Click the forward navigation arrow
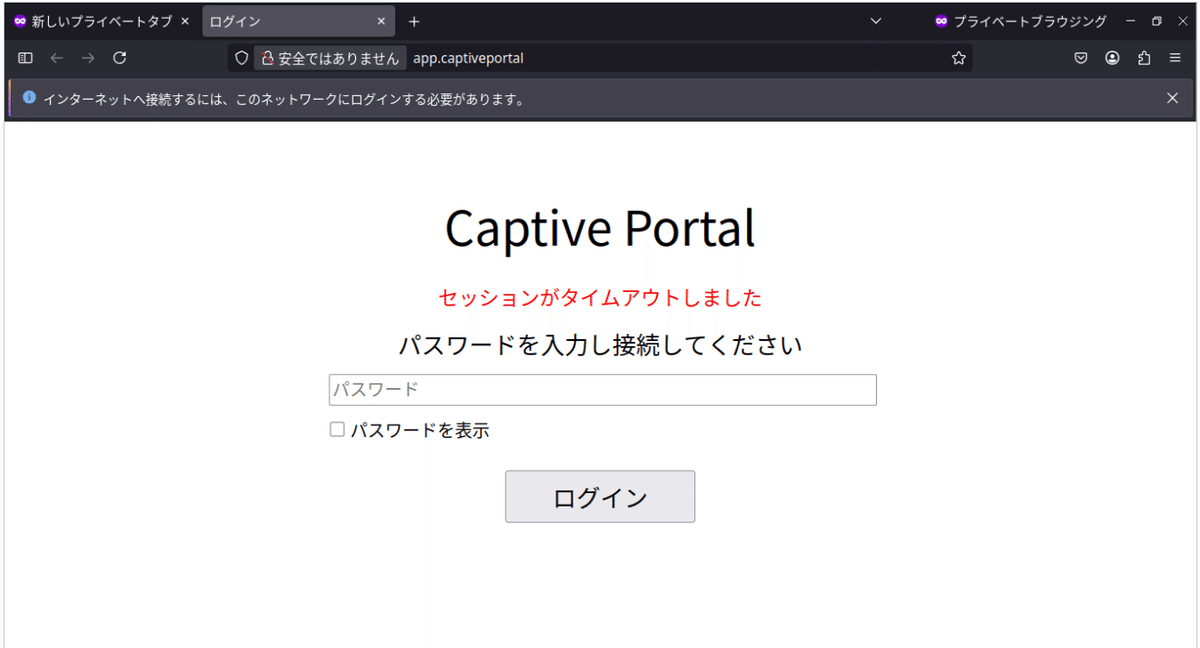This screenshot has width=1200, height=648. pos(88,57)
